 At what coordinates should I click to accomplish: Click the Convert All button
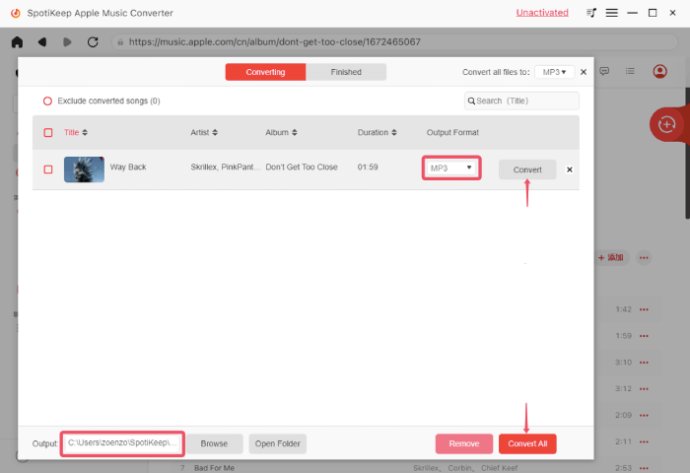click(527, 444)
